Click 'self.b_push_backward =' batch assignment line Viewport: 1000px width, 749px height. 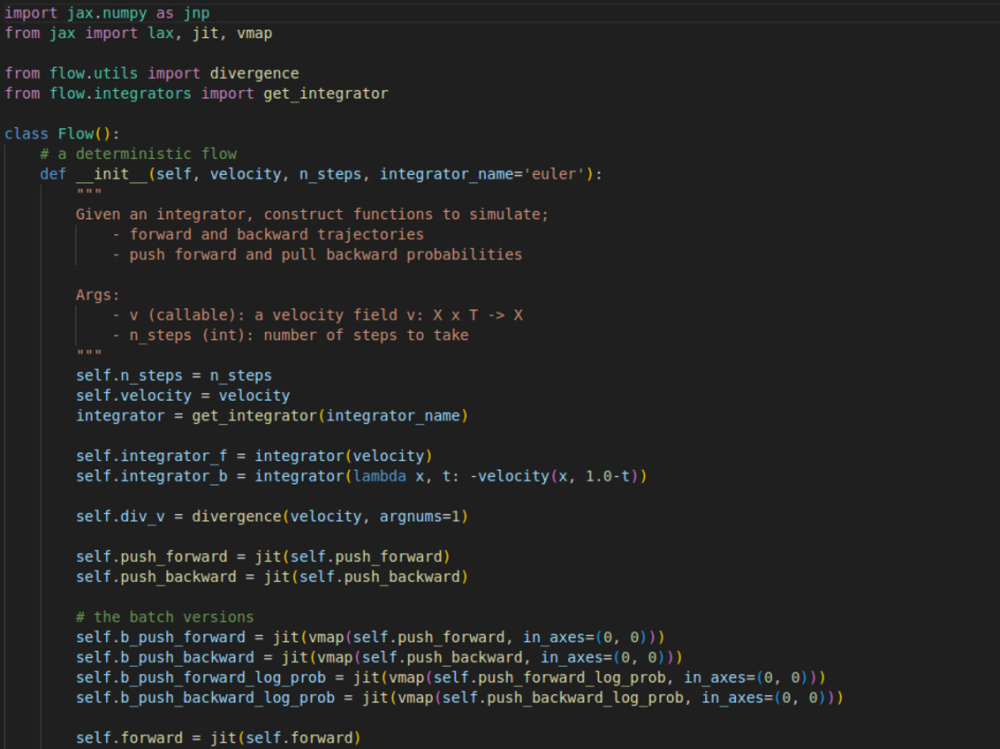click(x=379, y=657)
